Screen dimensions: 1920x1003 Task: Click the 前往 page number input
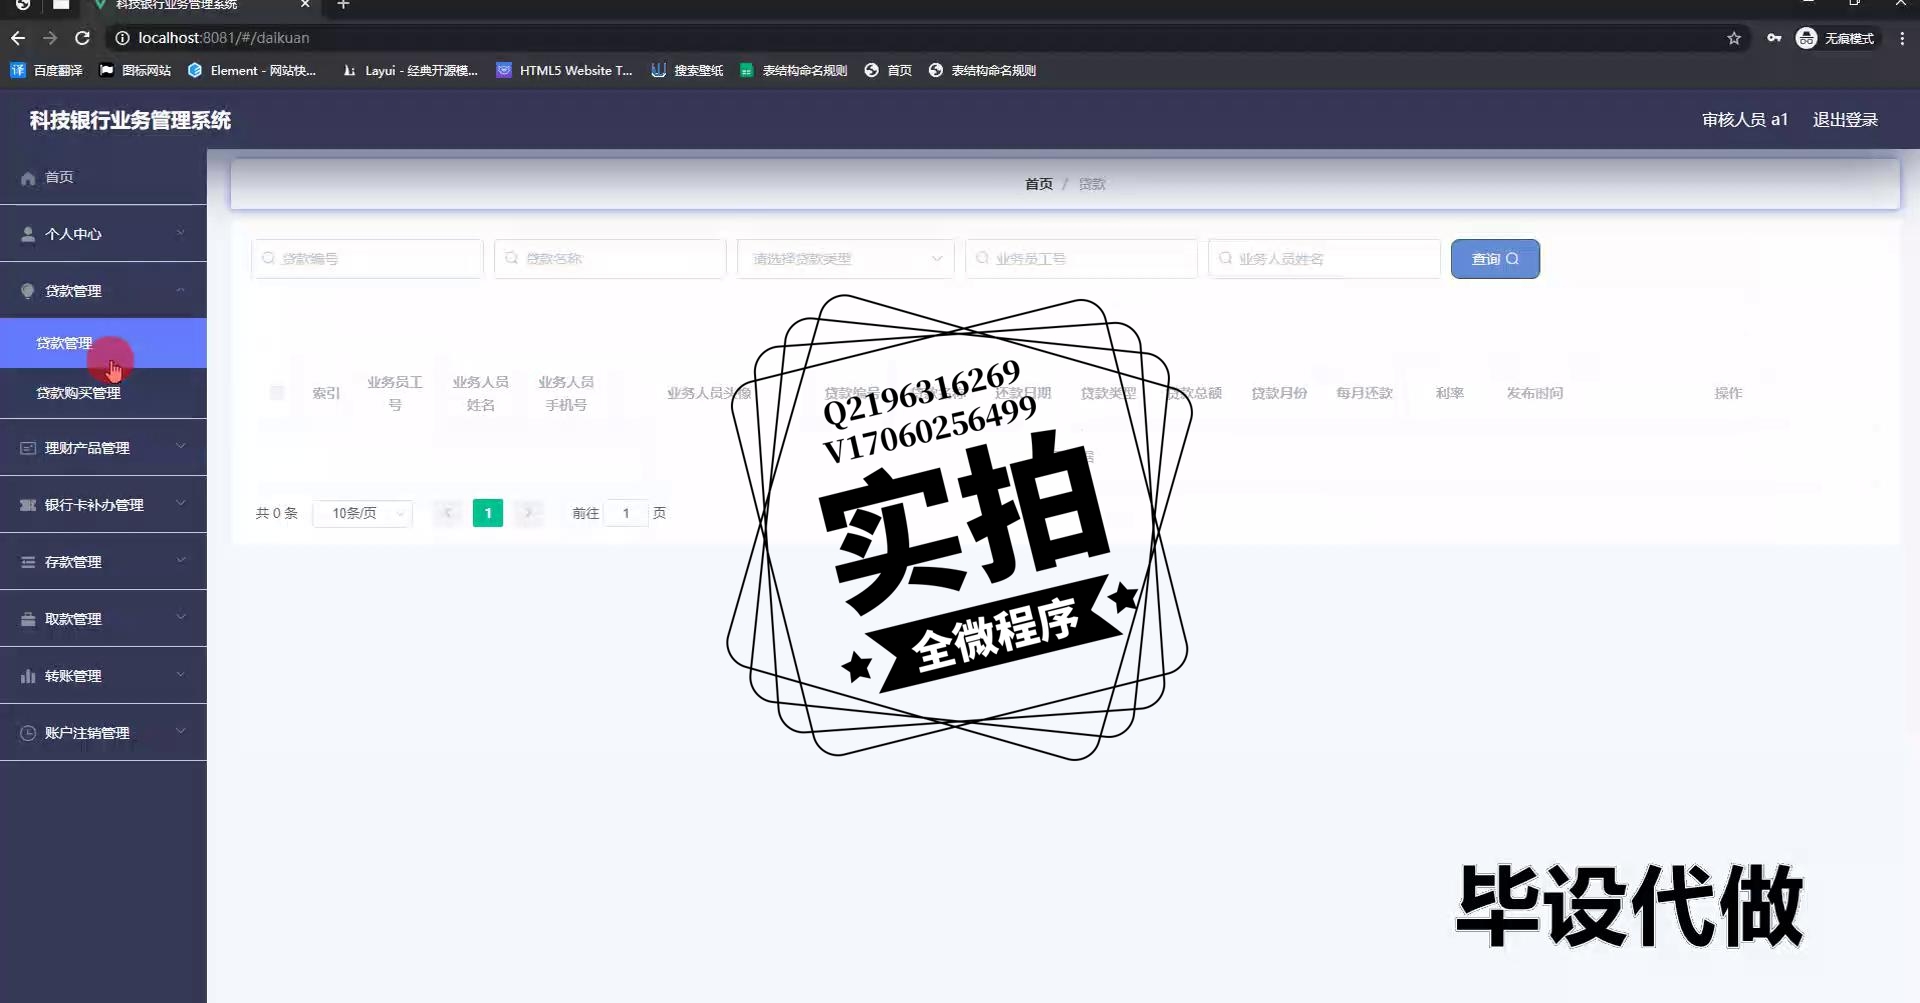point(626,513)
